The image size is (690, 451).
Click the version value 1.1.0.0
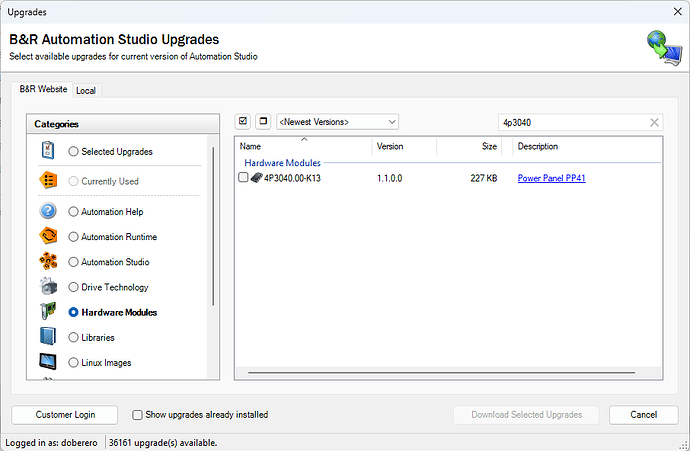coord(389,178)
